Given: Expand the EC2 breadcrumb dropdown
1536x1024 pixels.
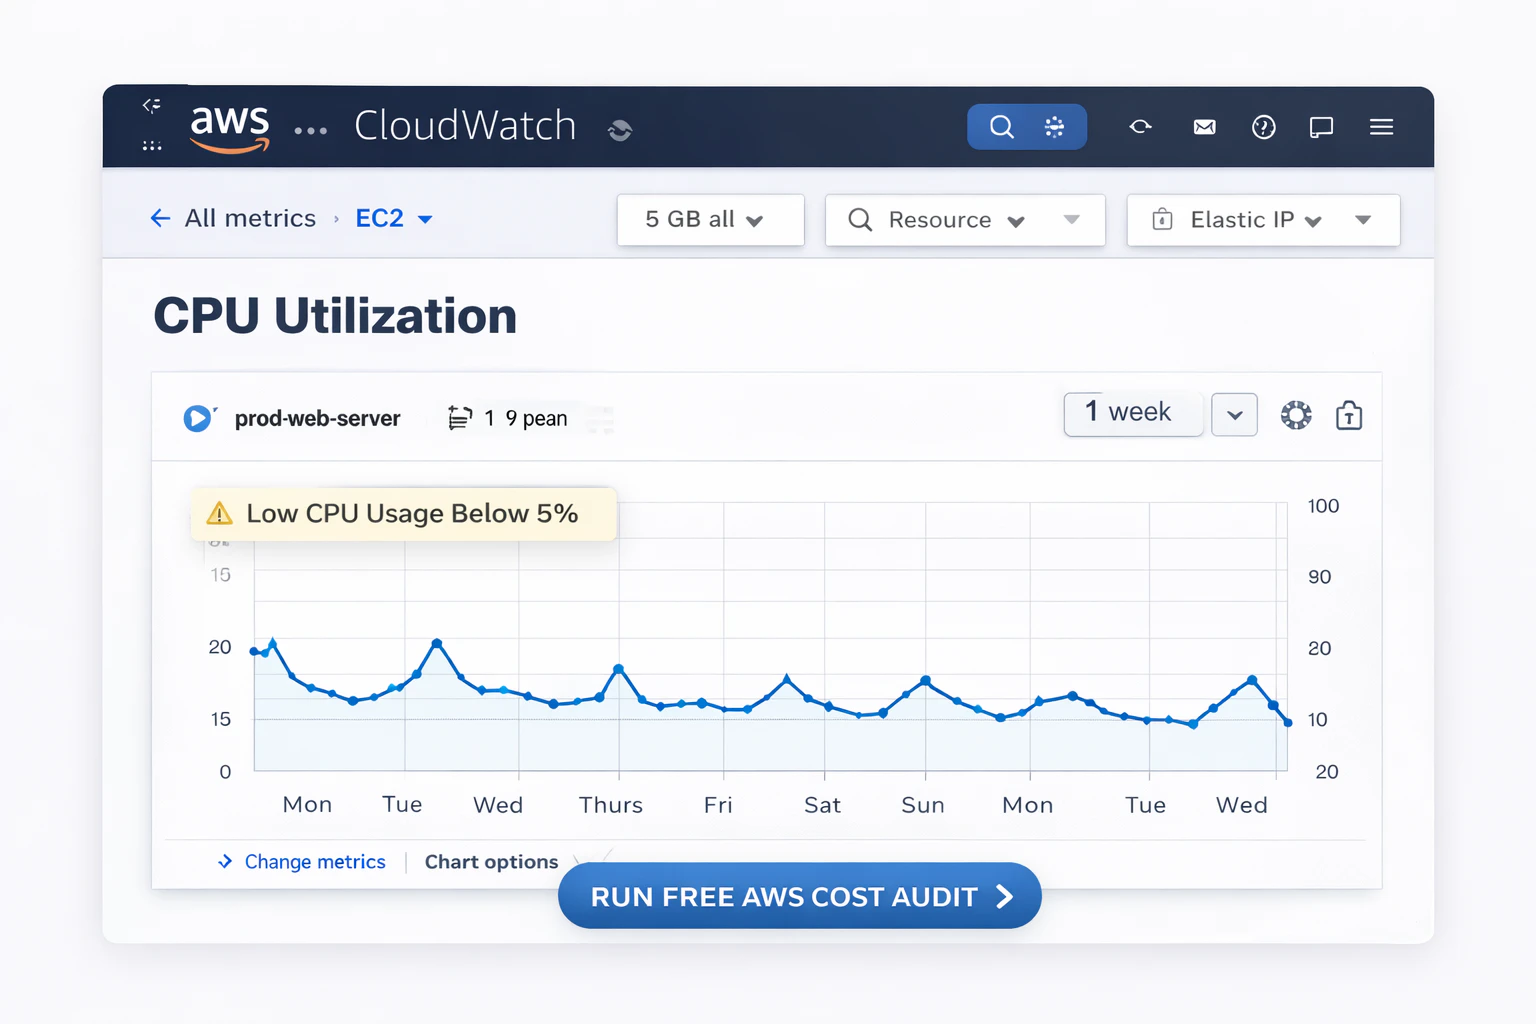Looking at the screenshot, I should click(x=425, y=219).
